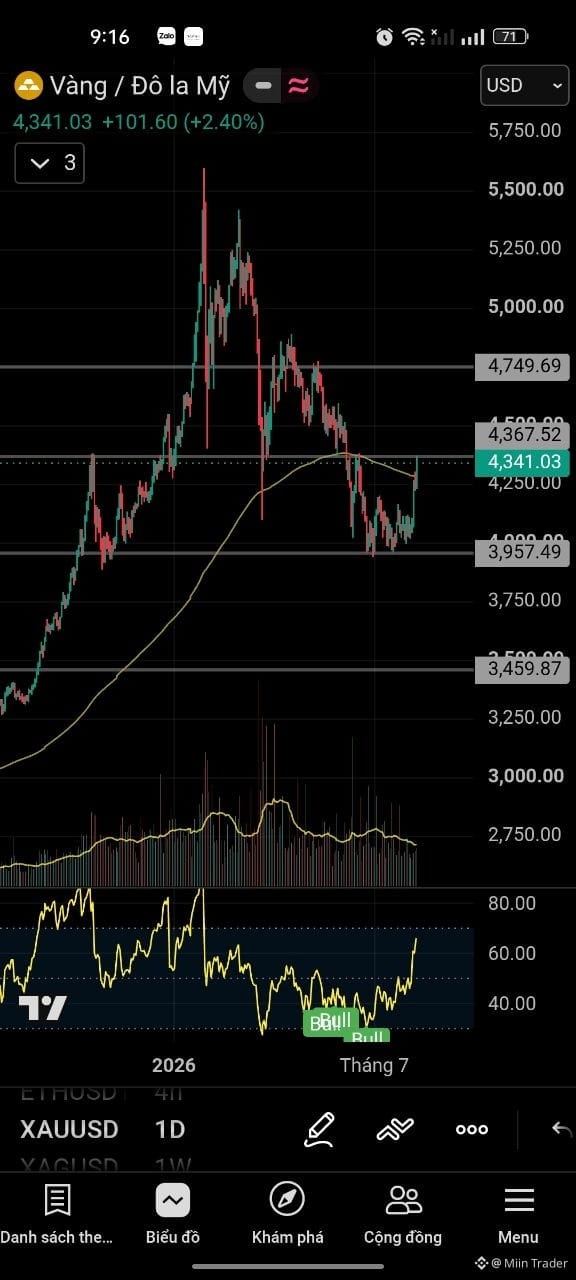
Task: Tap the TradingView logo on the chart
Action: [43, 1008]
